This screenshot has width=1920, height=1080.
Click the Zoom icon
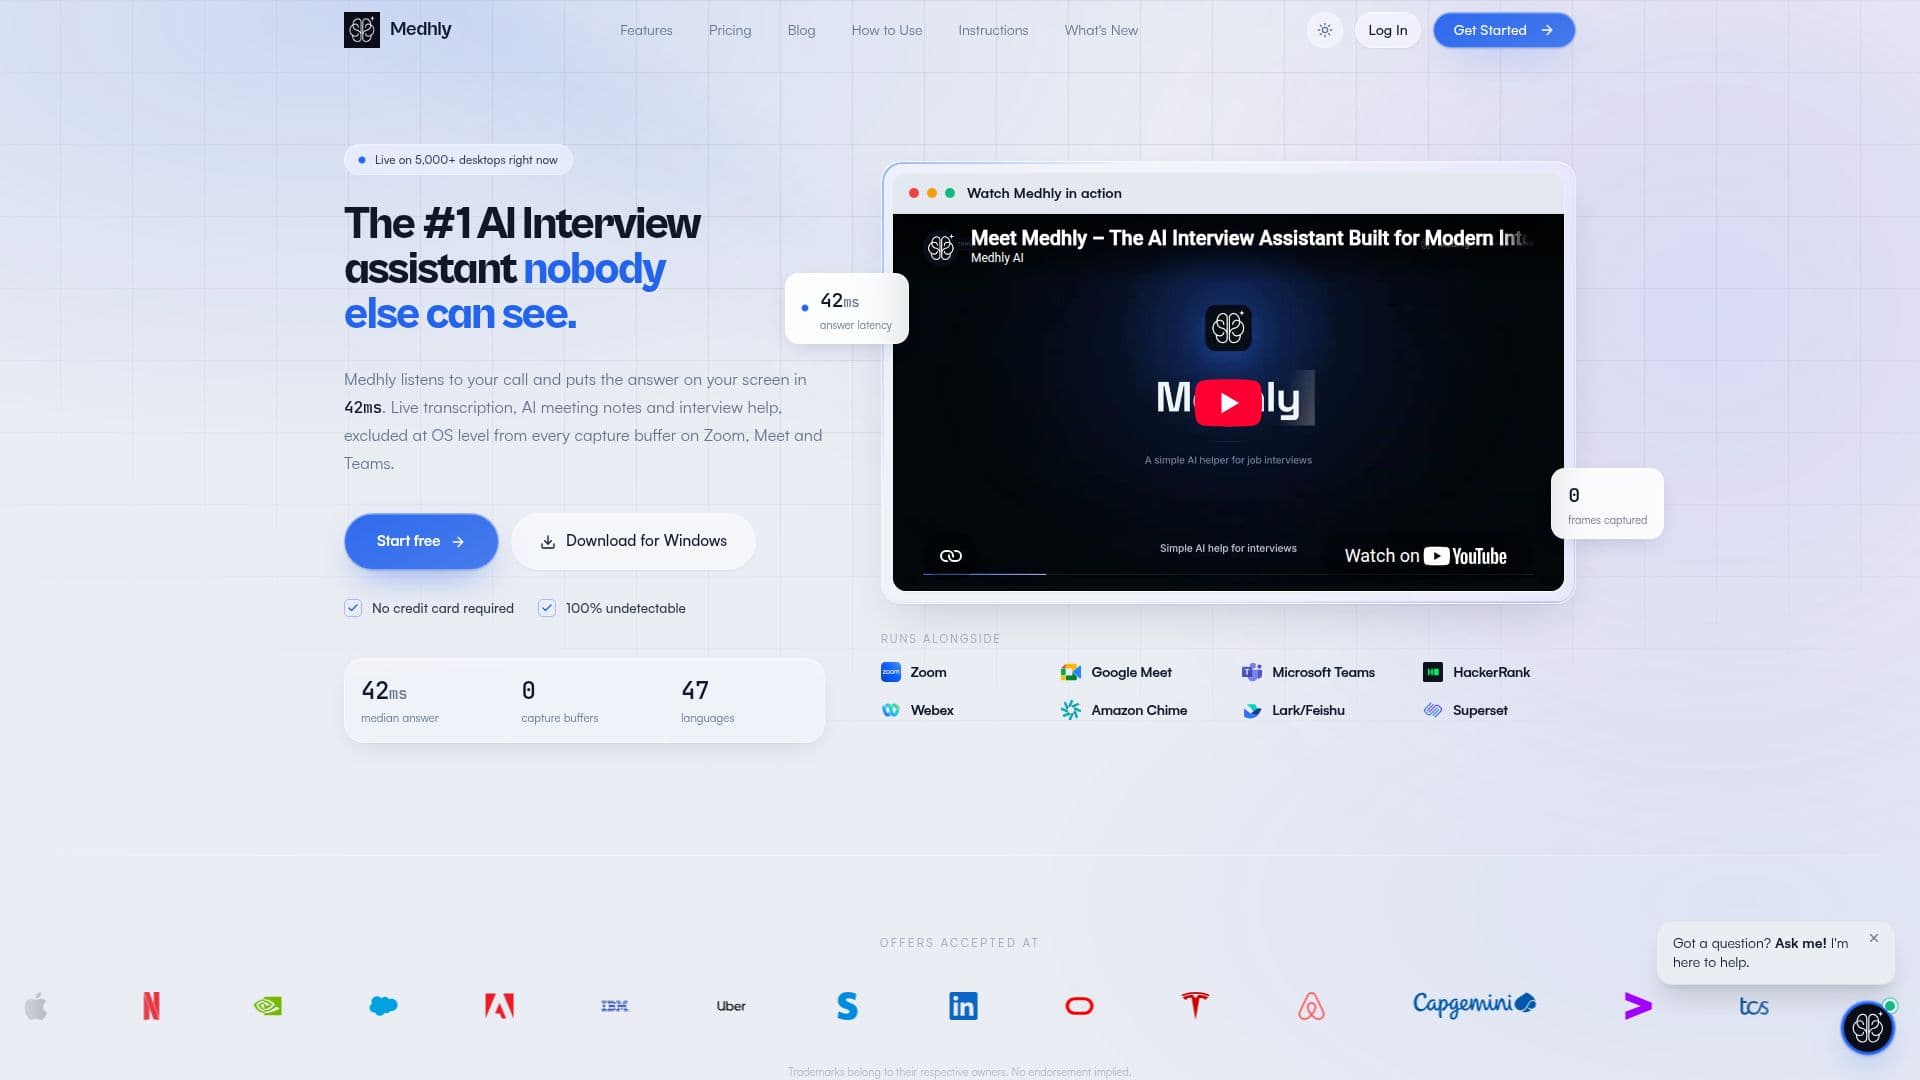(x=890, y=672)
